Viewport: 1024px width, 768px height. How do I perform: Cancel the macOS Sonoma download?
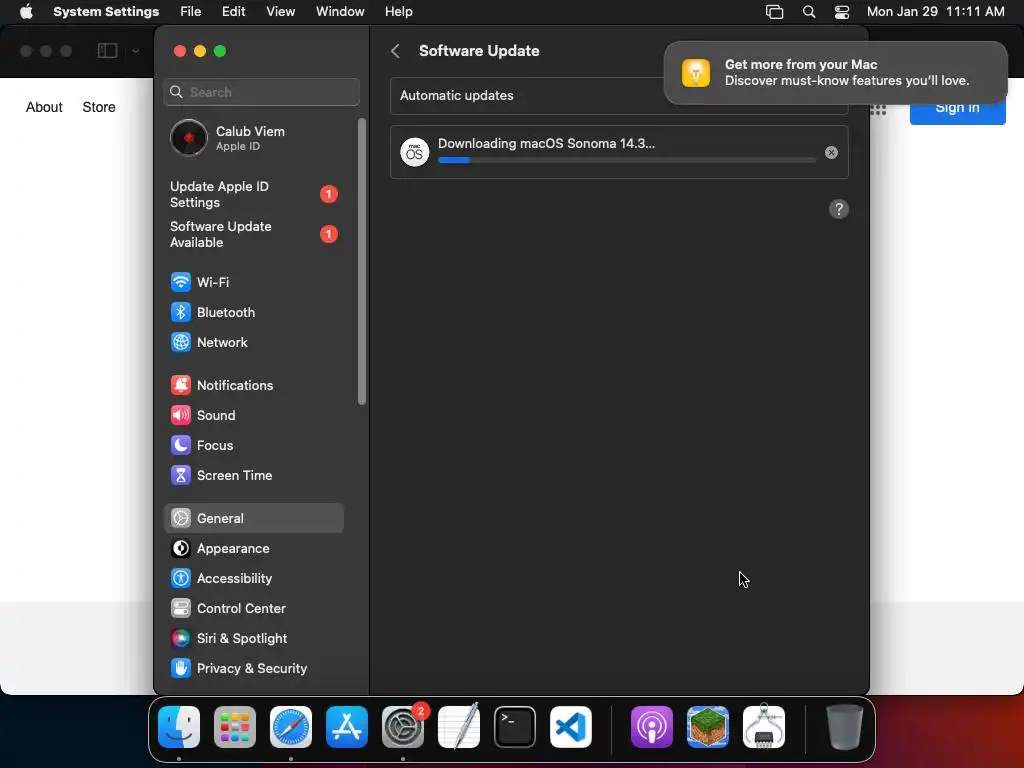[x=831, y=152]
